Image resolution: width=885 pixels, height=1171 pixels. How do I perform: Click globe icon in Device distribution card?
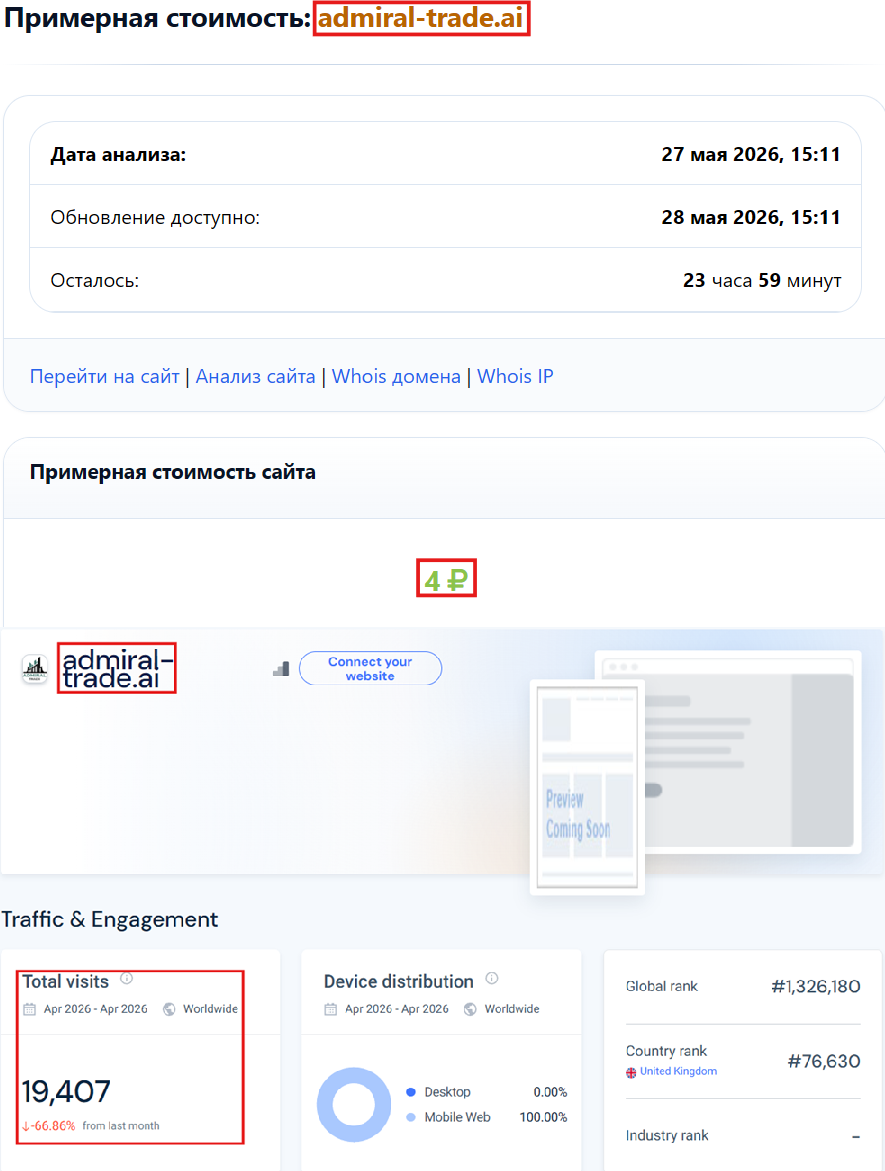pos(471,1010)
